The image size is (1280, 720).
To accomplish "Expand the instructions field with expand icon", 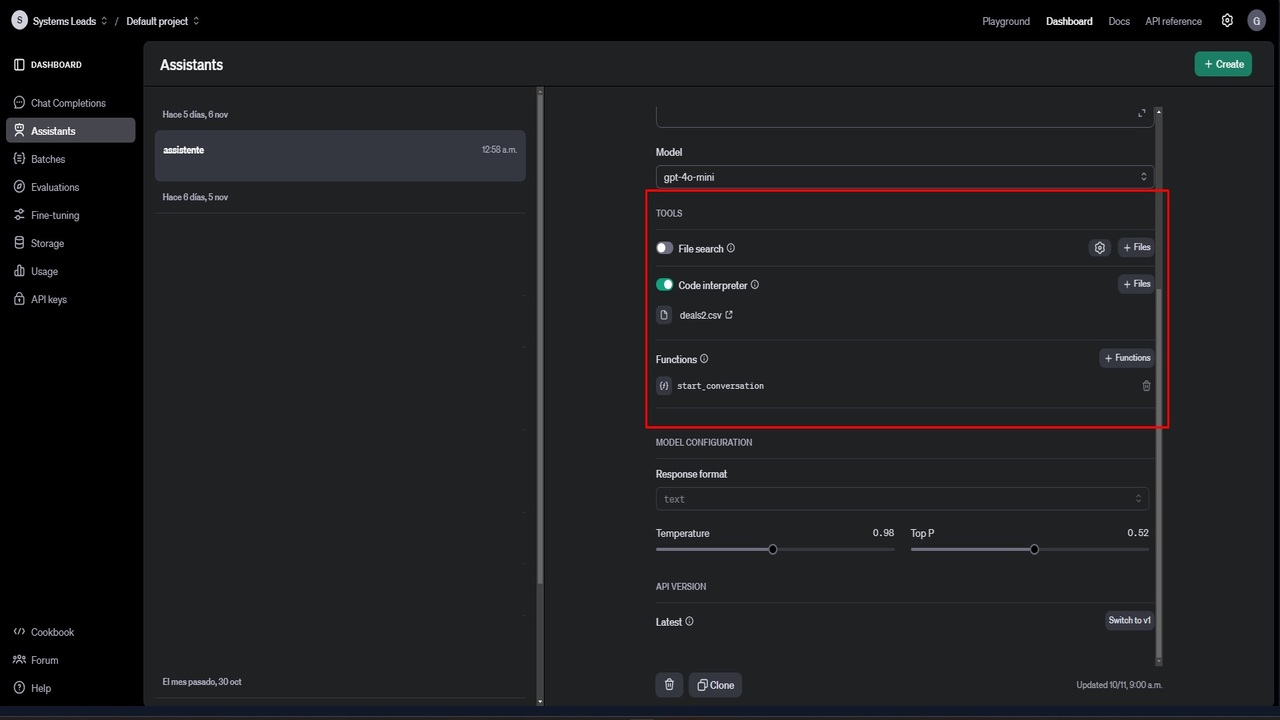I will tap(1142, 113).
